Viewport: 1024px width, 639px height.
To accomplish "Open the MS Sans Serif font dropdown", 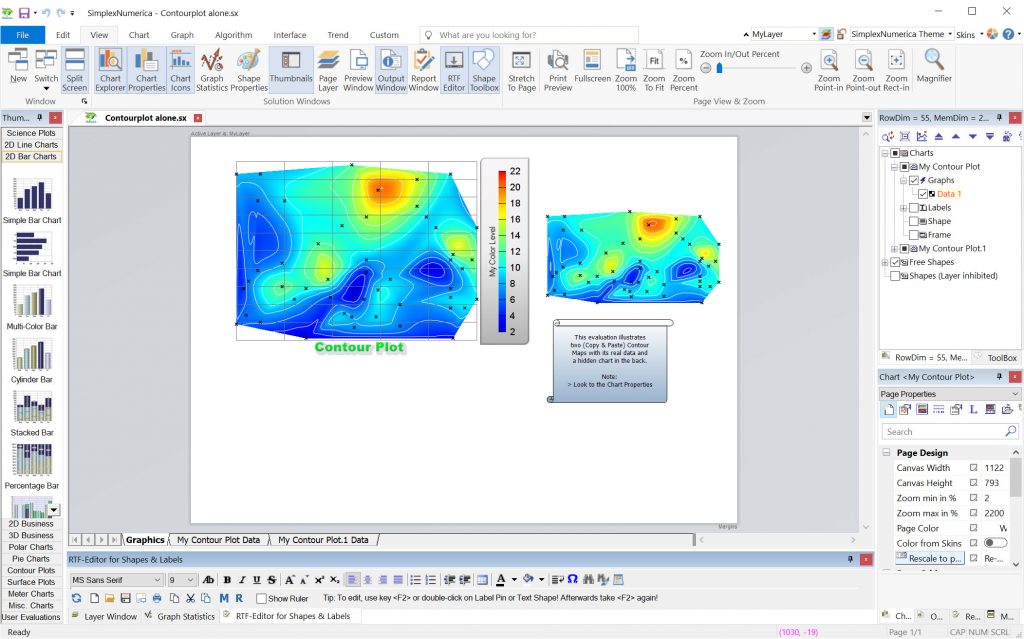I will [157, 580].
